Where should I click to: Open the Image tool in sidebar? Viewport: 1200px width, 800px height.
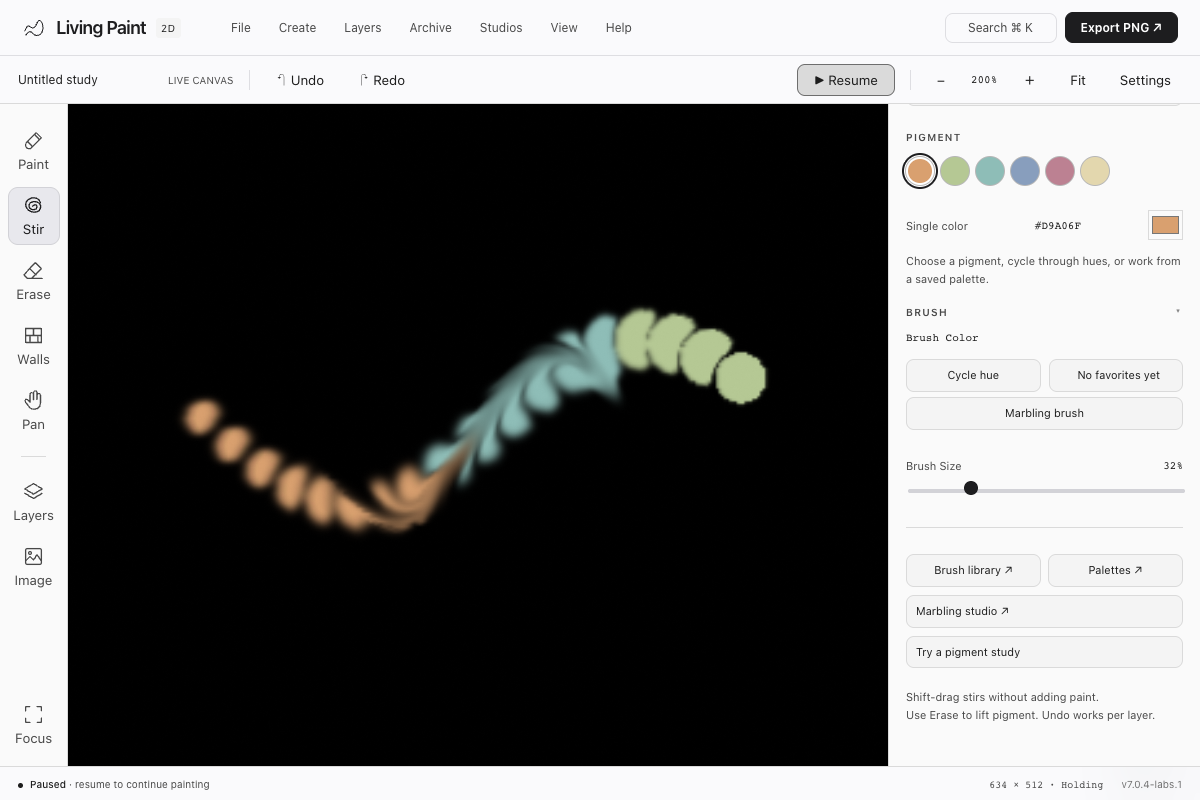coord(33,567)
